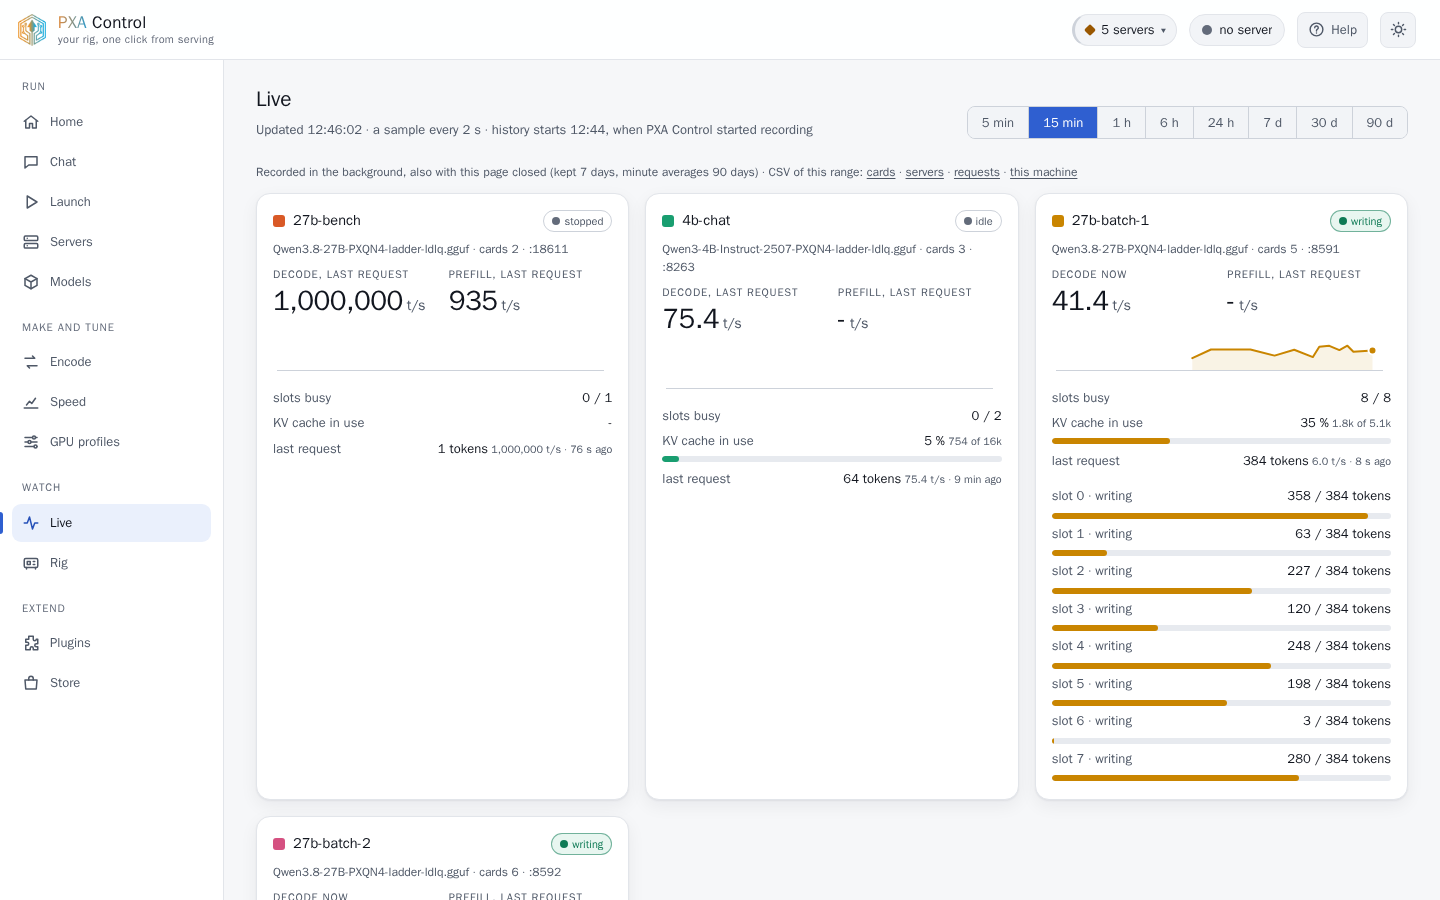This screenshot has width=1440, height=900.
Task: Click the stopped badge on 27b-bench
Action: pyautogui.click(x=578, y=221)
